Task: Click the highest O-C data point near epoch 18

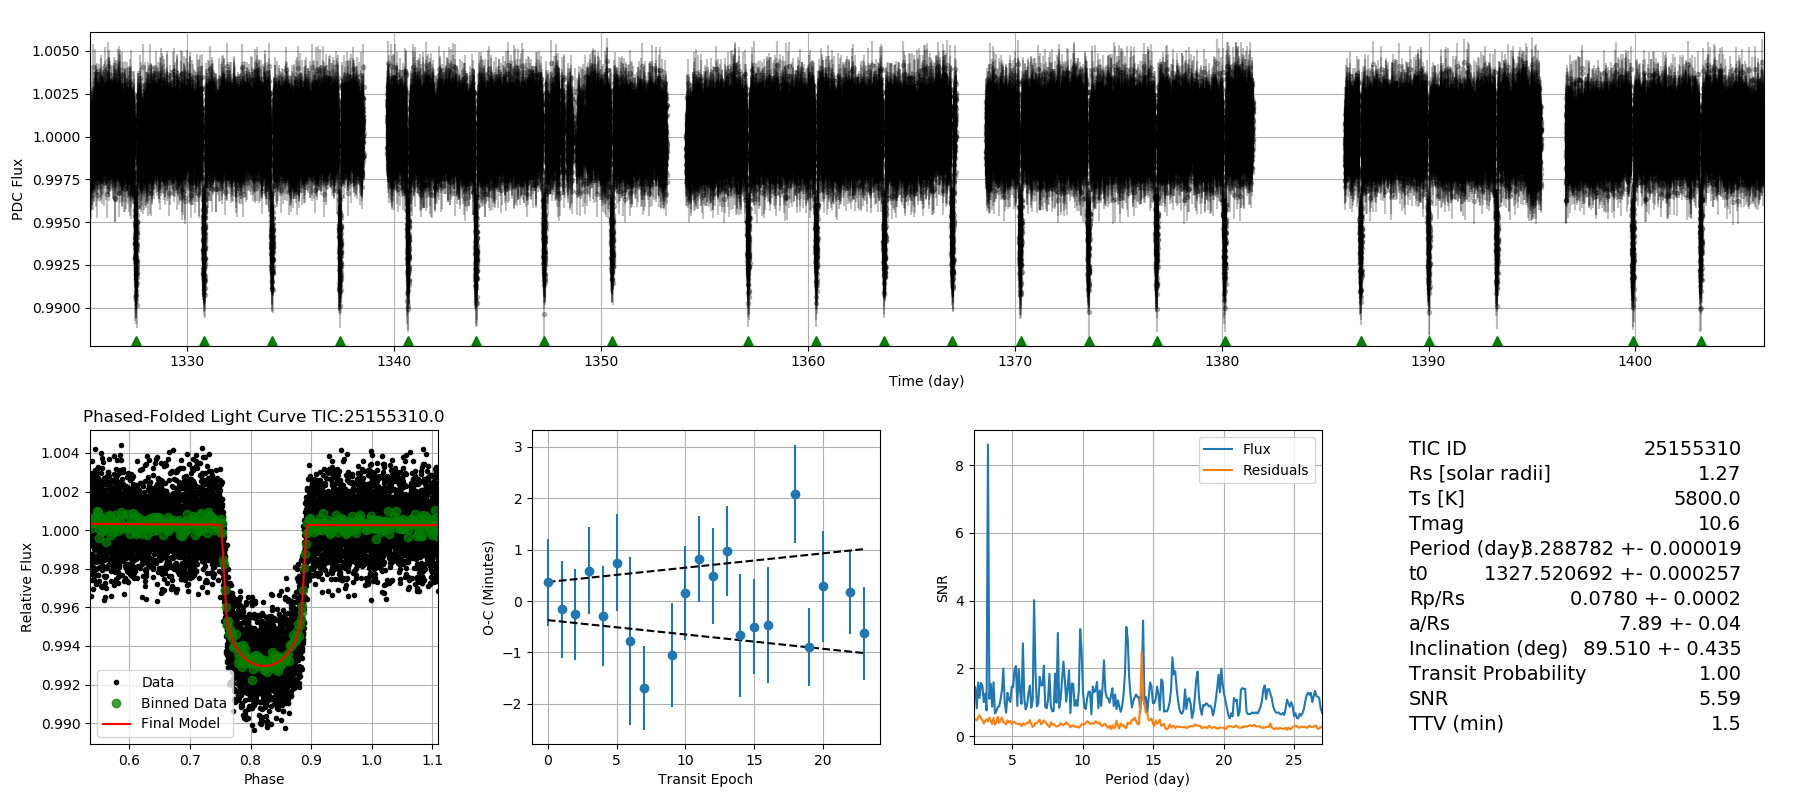Action: (x=795, y=494)
